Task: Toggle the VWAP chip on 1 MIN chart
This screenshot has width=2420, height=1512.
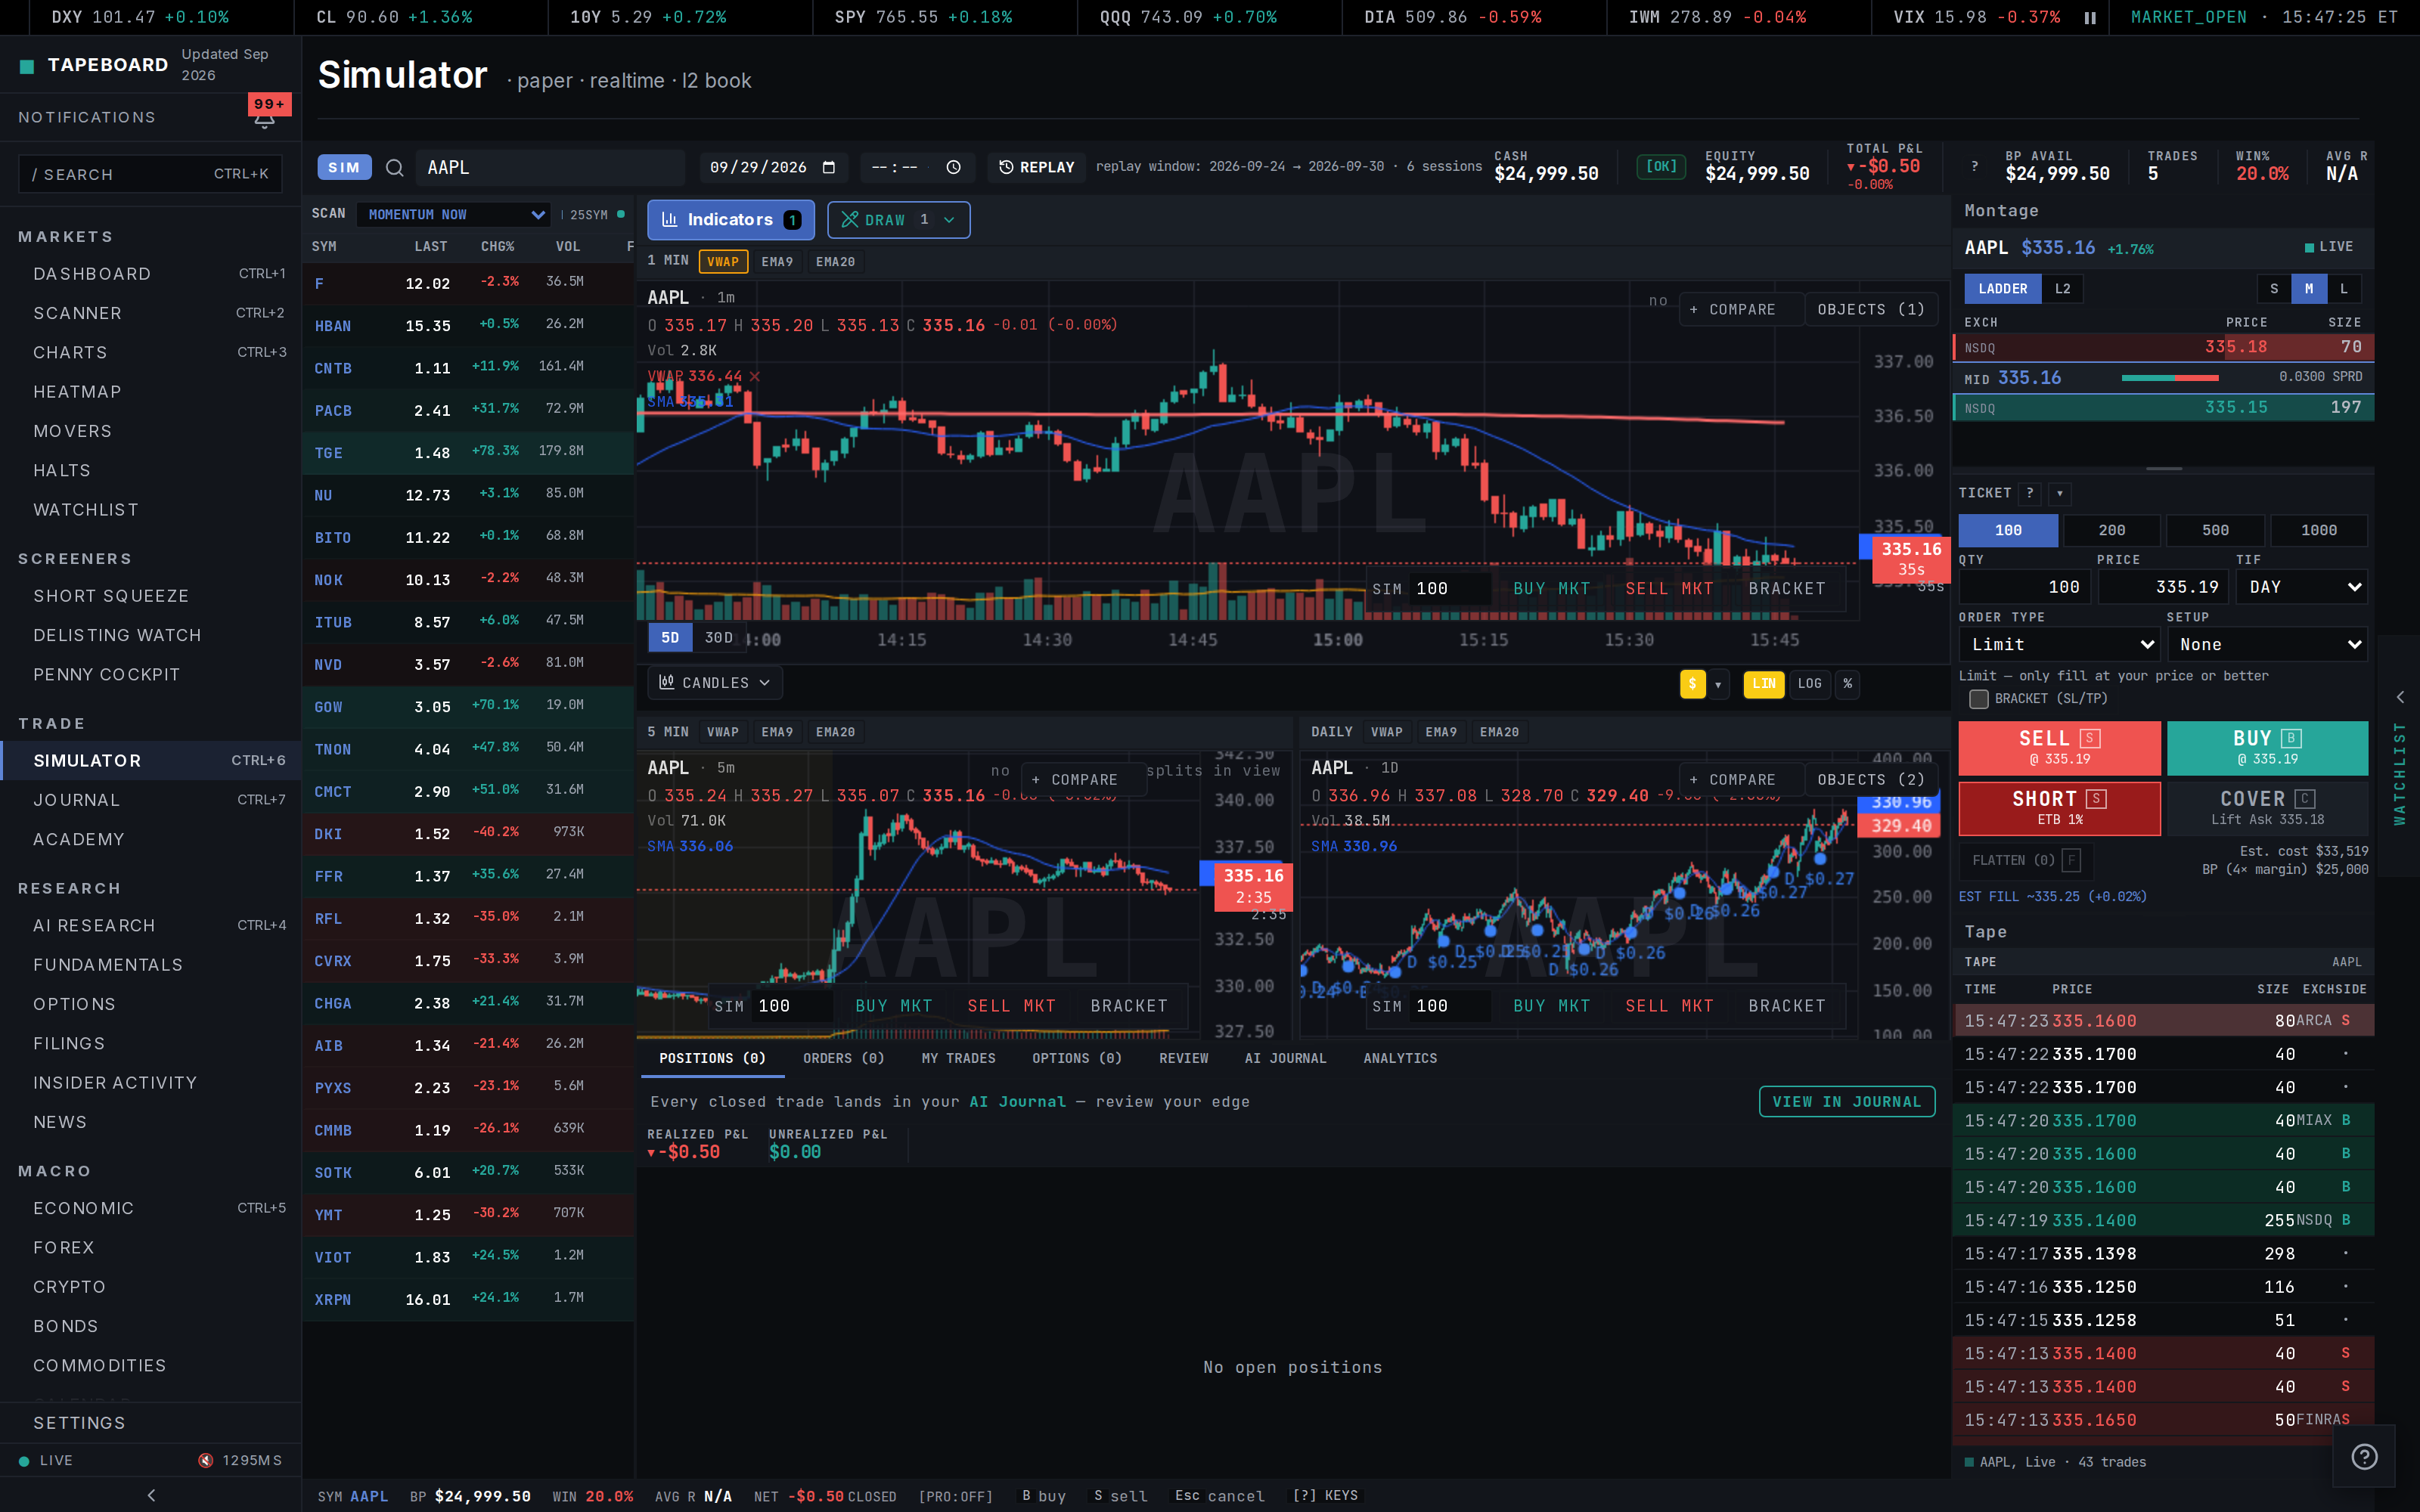Action: (x=723, y=262)
